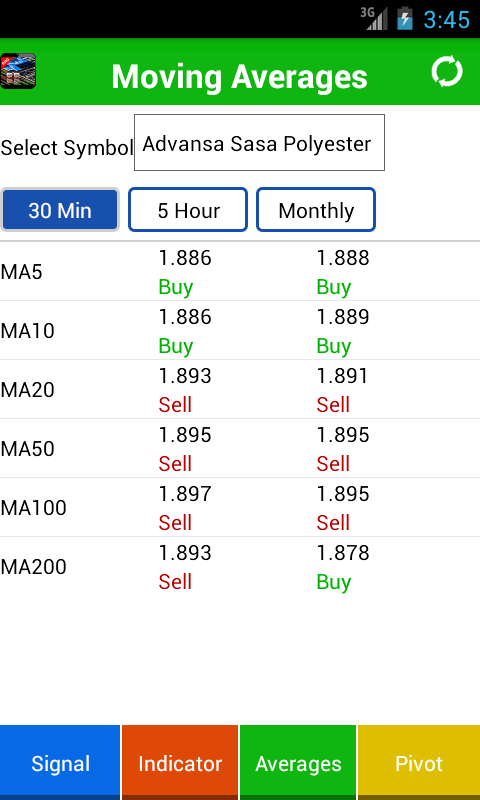Select the MA200 row label
480x800 pixels.
[34, 567]
